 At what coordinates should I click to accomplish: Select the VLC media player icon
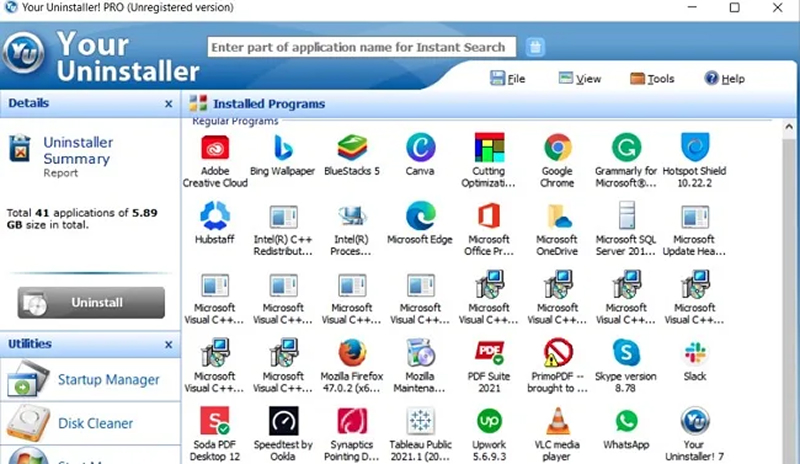[x=558, y=421]
